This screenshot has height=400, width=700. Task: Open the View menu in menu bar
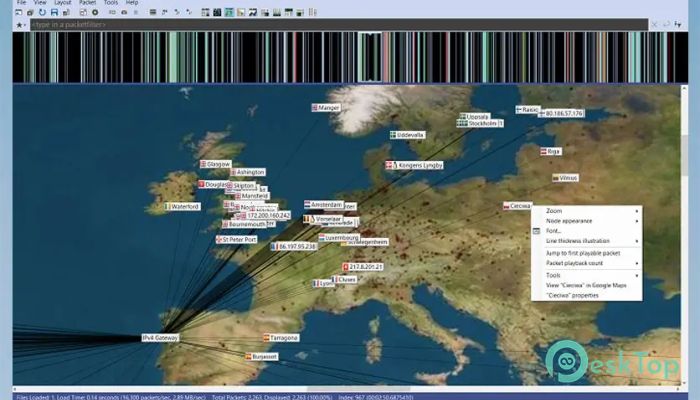40,3
